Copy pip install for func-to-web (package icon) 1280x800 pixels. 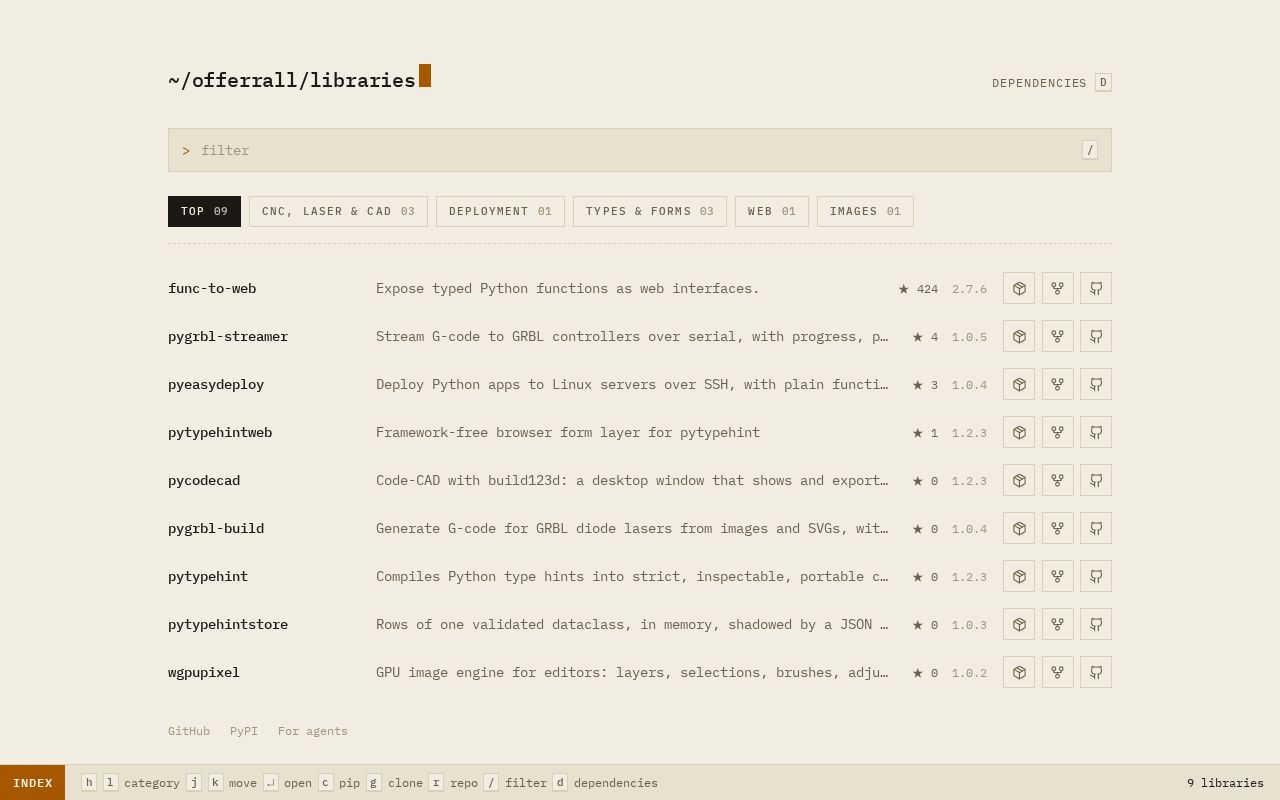1019,288
